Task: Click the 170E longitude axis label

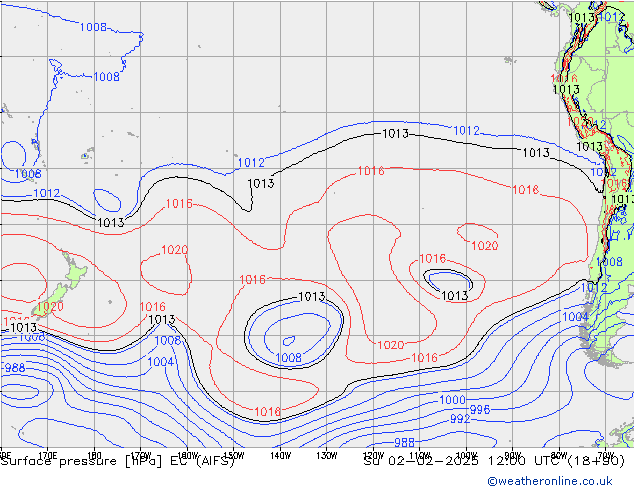Action: [x=48, y=454]
